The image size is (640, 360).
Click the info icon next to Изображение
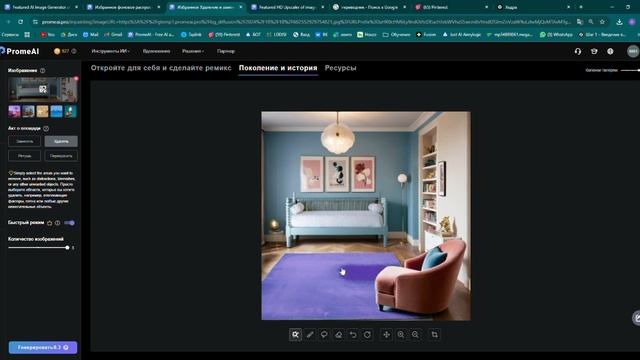pyautogui.click(x=42, y=71)
